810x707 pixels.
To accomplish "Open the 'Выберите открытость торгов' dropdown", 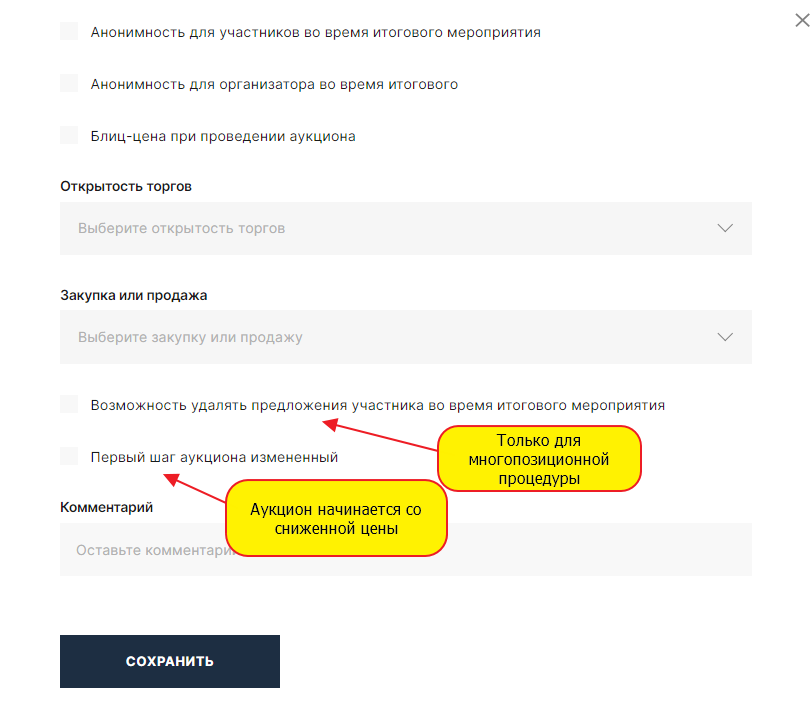I will click(x=400, y=228).
